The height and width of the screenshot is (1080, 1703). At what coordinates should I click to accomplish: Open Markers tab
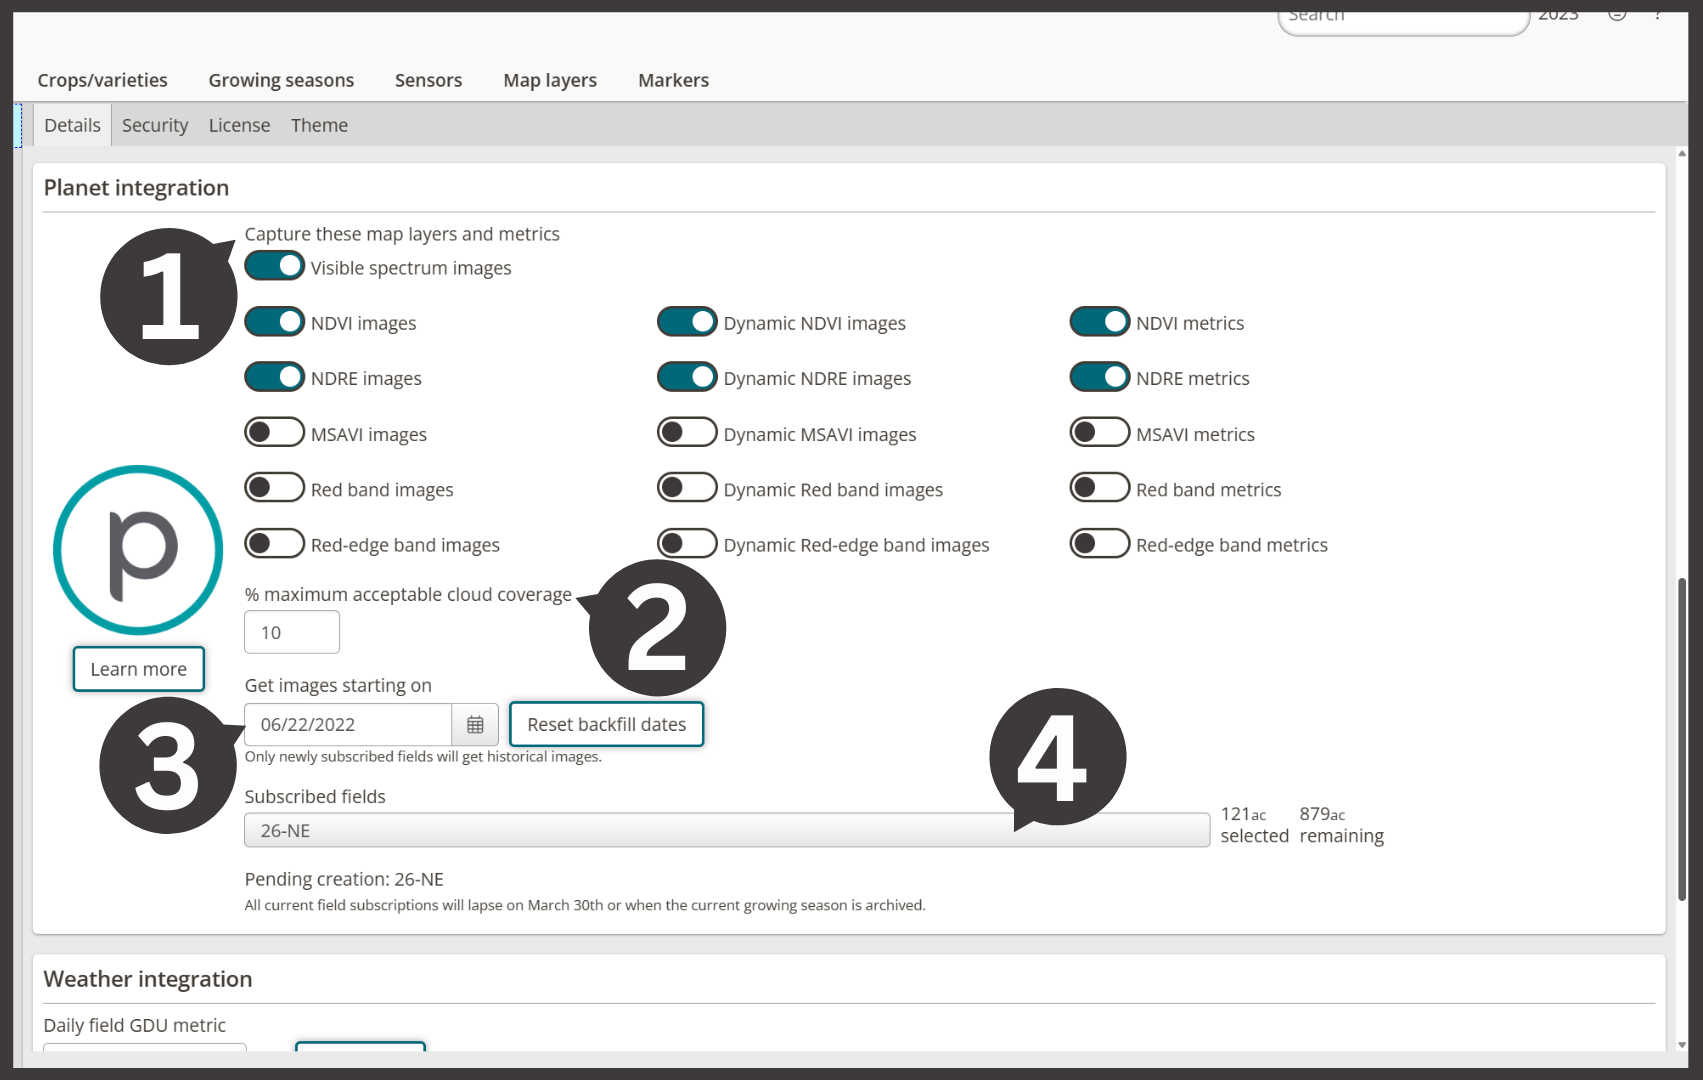673,80
